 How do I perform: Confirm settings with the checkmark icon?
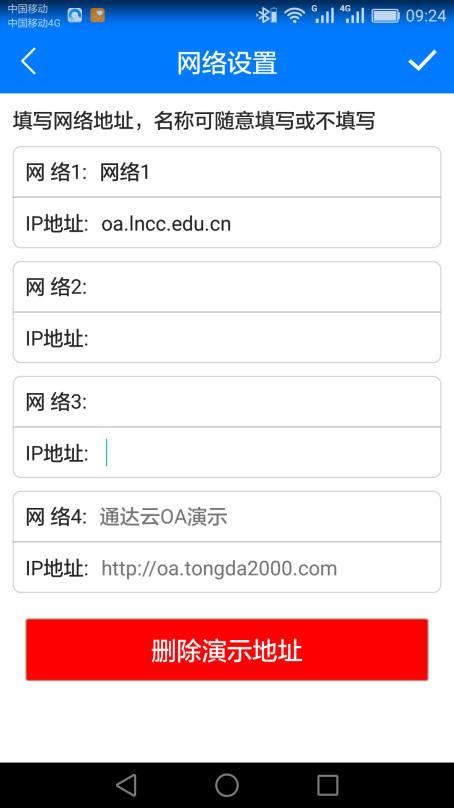click(422, 61)
